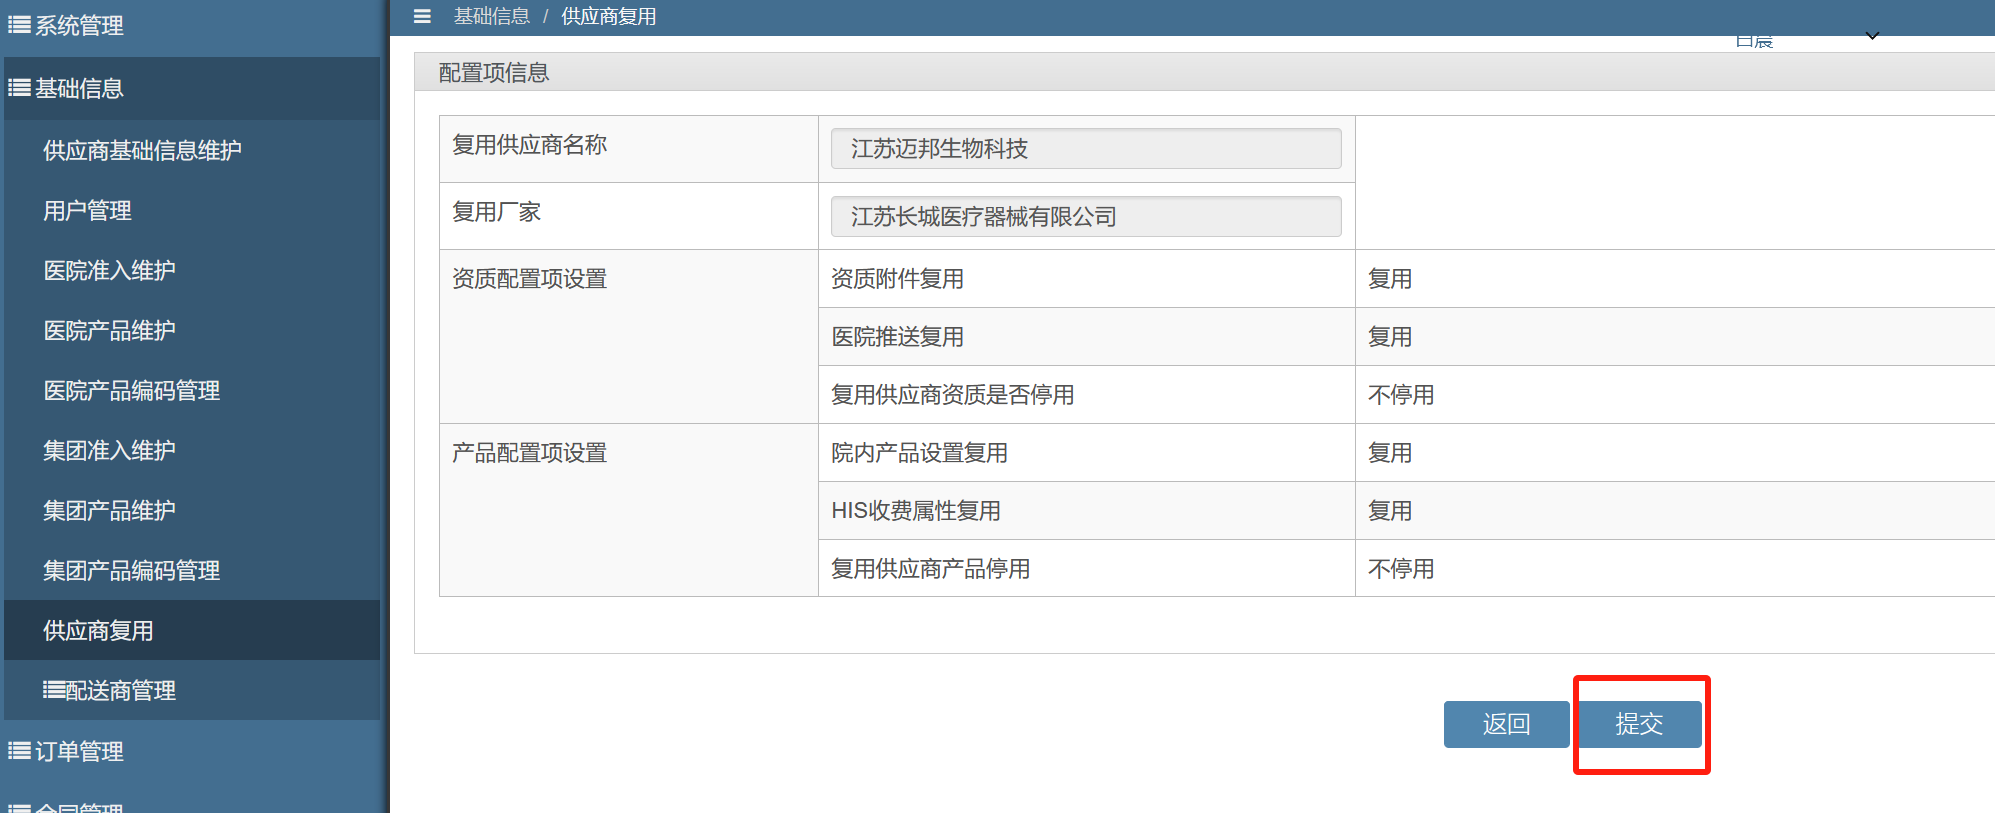Click the 产品配置项设置 group cell
1995x813 pixels.
pos(629,510)
